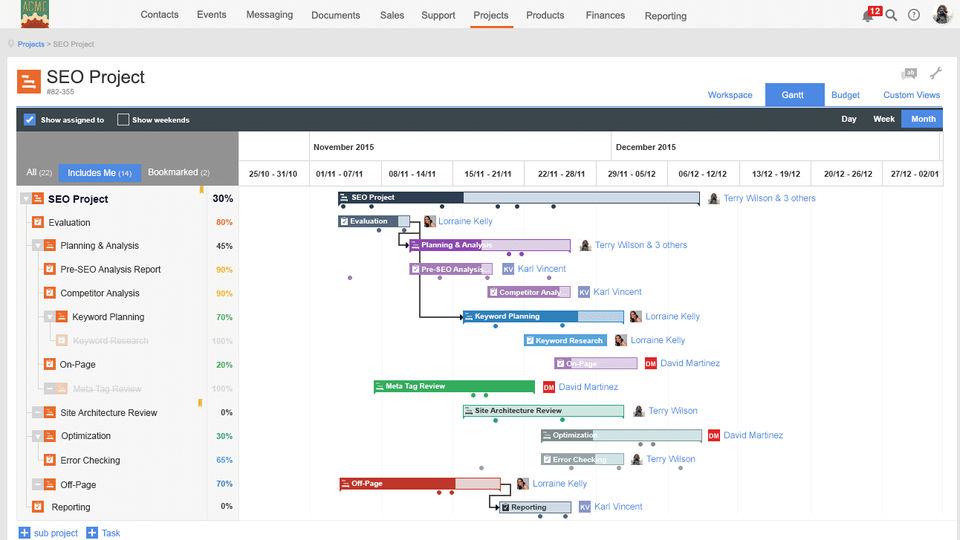The width and height of the screenshot is (960, 540).
Task: Click the green Meta Tag Review Gantt bar
Action: coord(454,386)
